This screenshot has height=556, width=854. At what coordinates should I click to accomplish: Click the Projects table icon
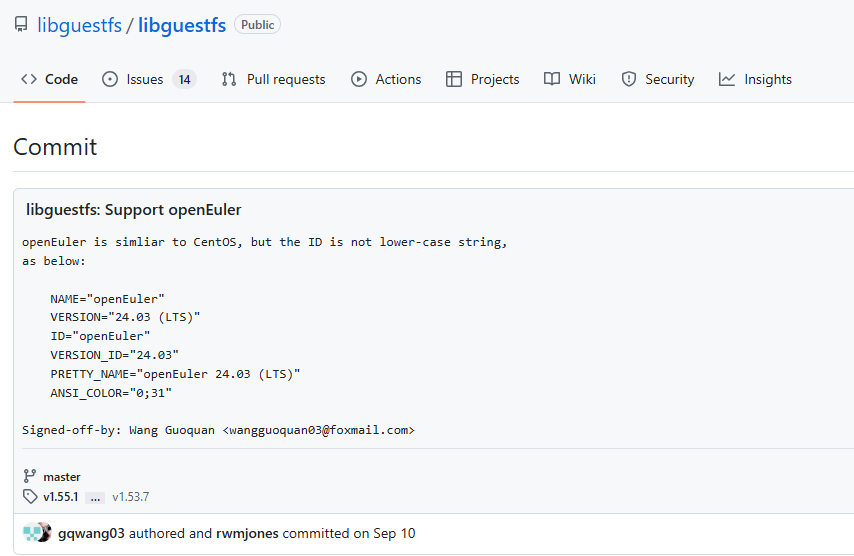click(454, 79)
